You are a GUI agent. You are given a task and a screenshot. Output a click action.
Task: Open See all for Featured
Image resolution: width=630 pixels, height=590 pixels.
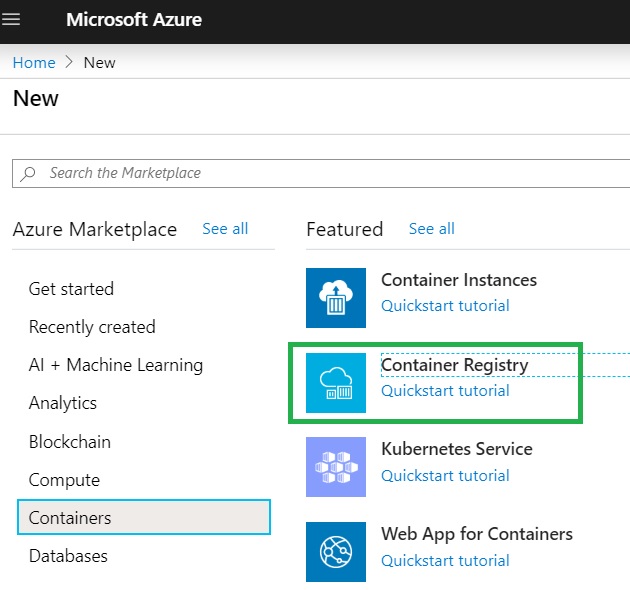pos(431,229)
